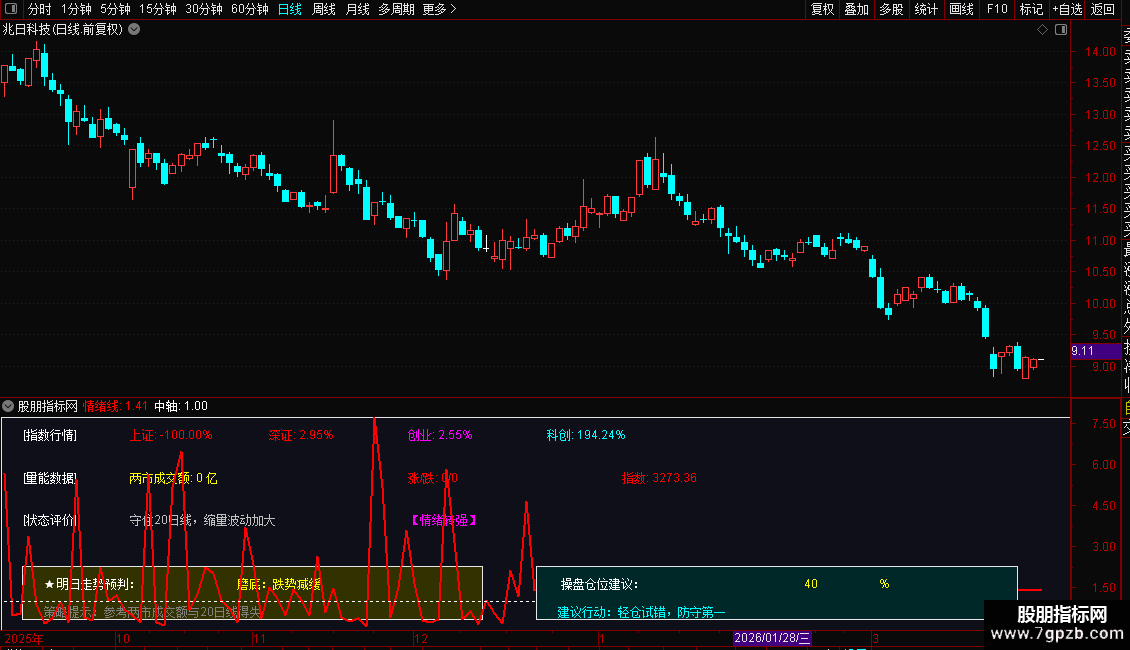Screen dimensions: 1130x650
Task: Click the 操盘仓位建议 label
Action: tap(600, 584)
